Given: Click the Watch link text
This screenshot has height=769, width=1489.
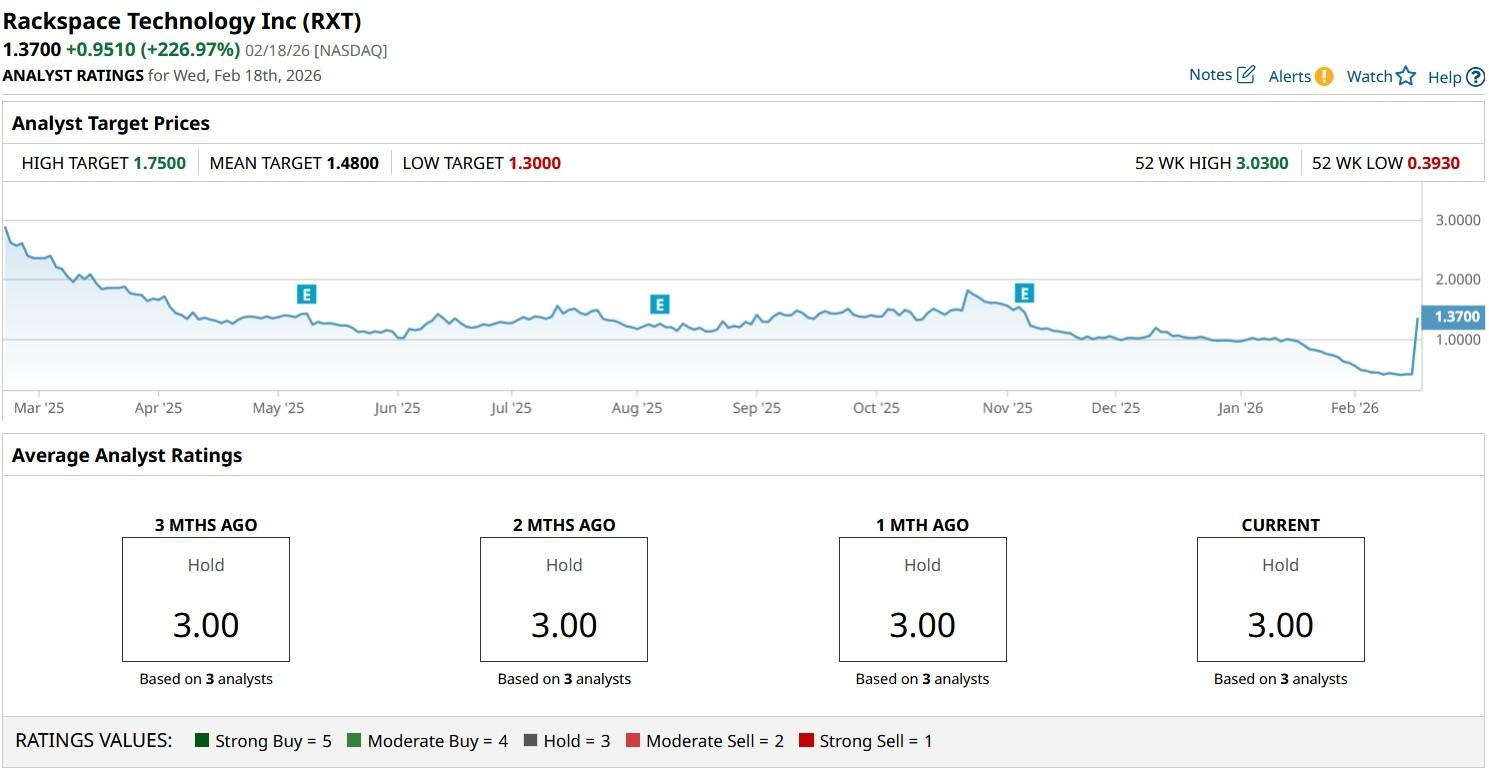Looking at the screenshot, I should coord(1369,77).
